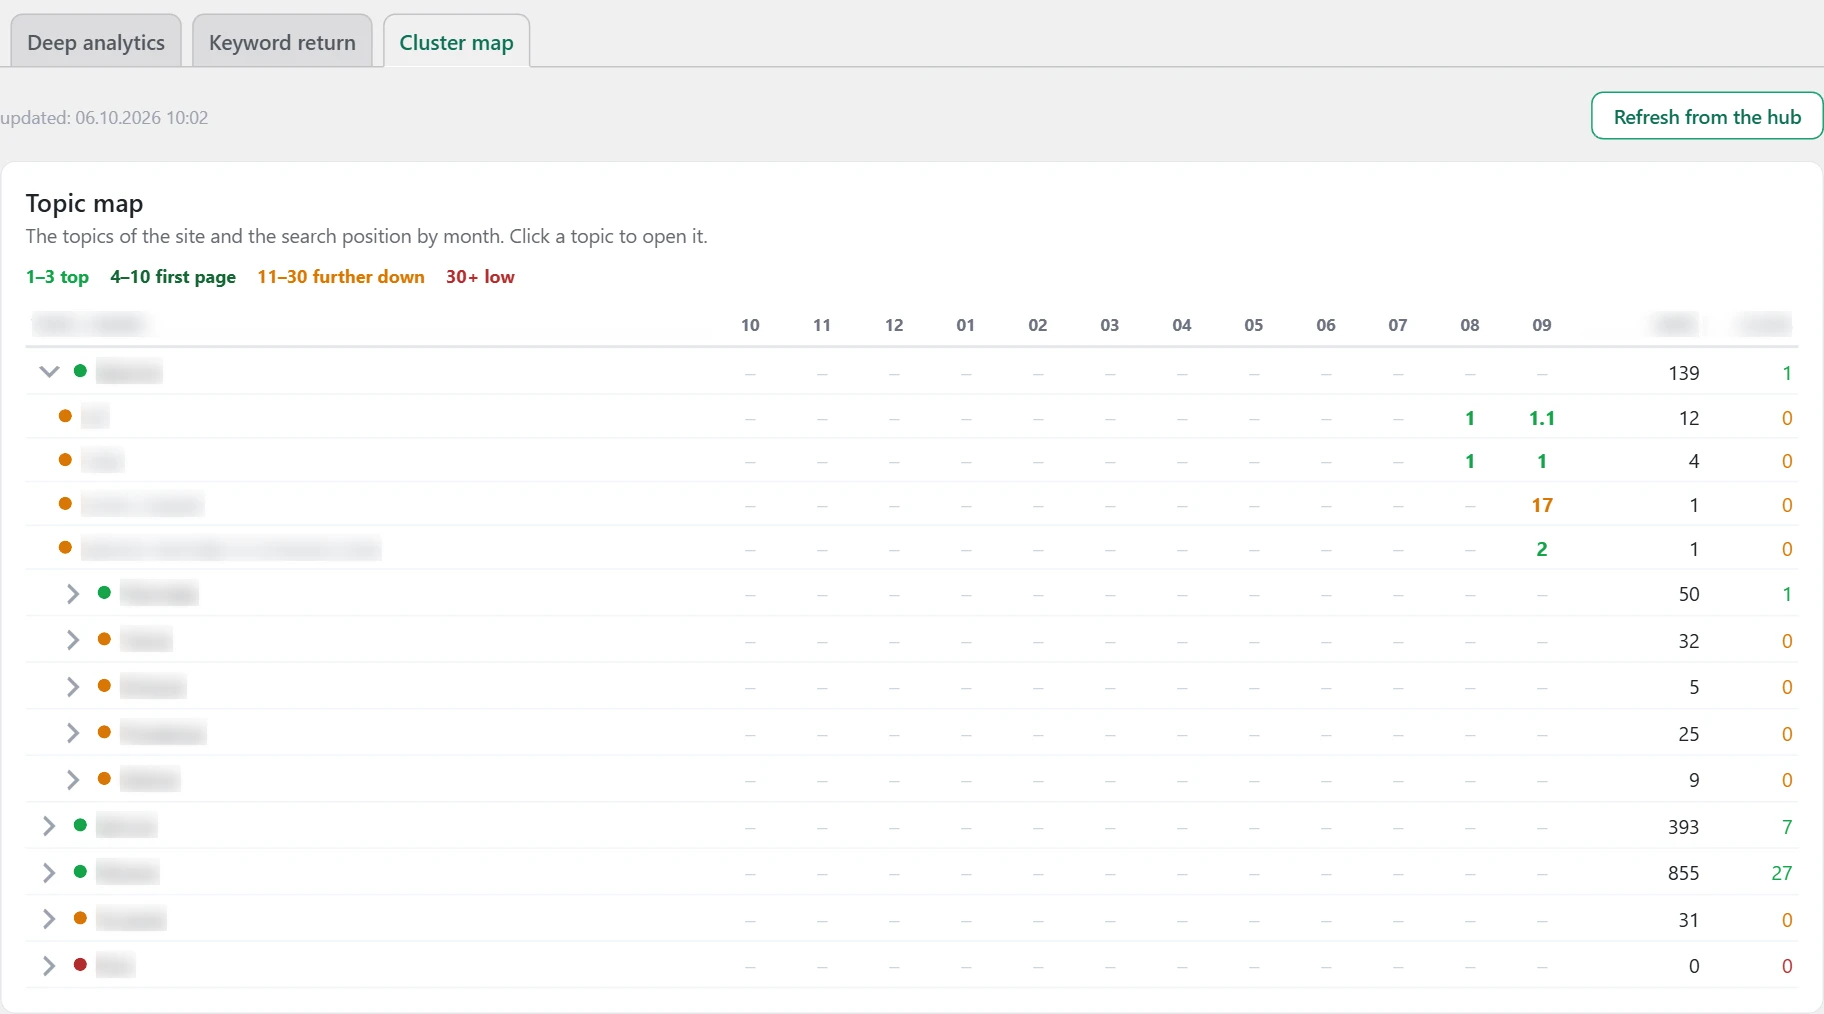Click the '11–30 further down' legend label
The width and height of the screenshot is (1824, 1014).
pos(341,277)
